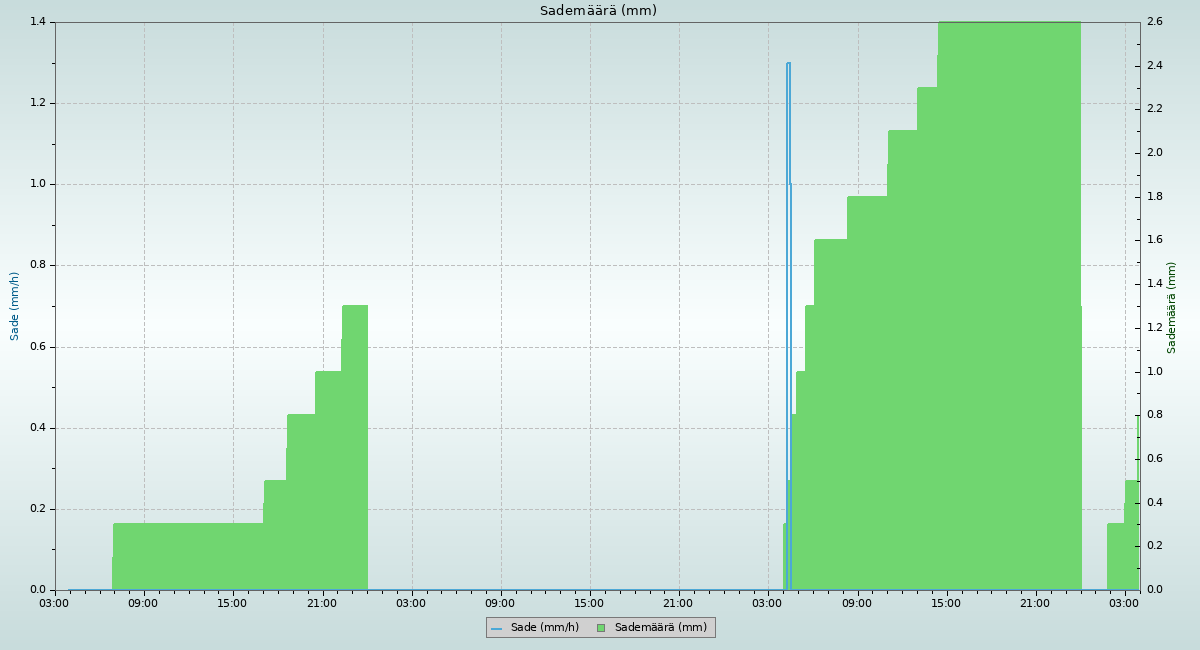The width and height of the screenshot is (1200, 650).
Task: Click the first 09:00 time axis label
Action: [144, 603]
